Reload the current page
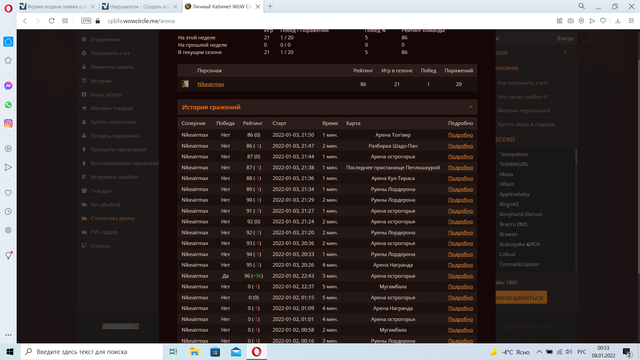Screen dimensions: 640x360 tap(51, 21)
